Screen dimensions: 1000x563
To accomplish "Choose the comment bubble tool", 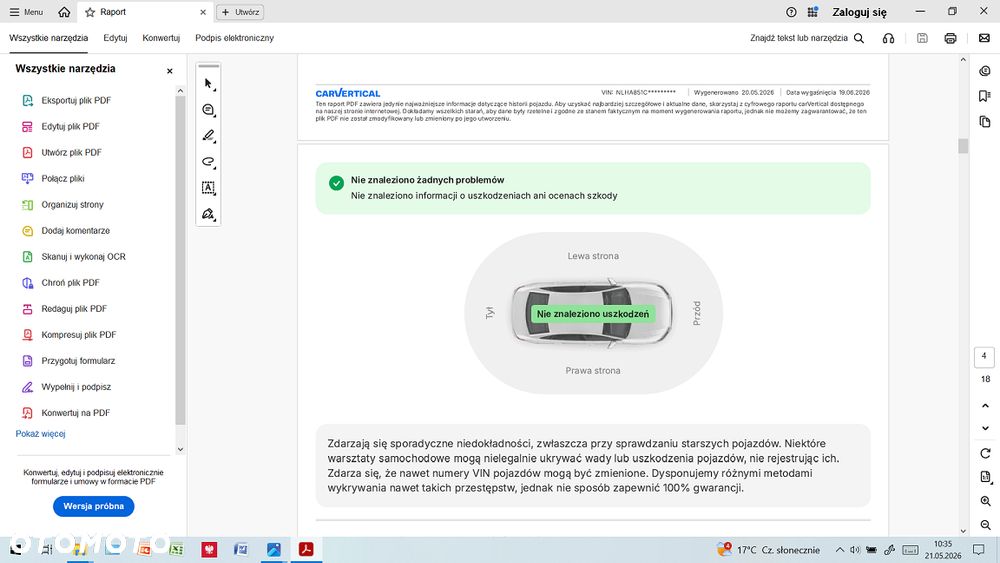I will pyautogui.click(x=209, y=110).
